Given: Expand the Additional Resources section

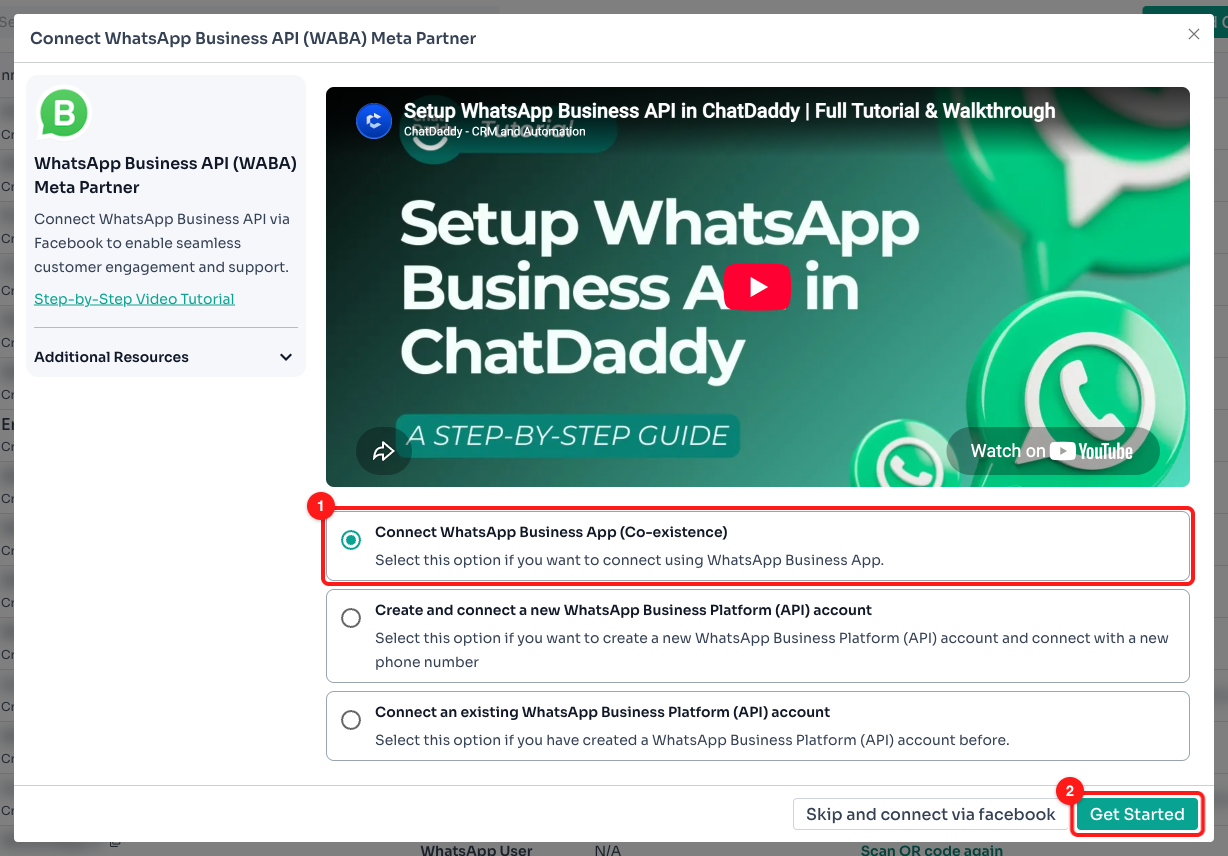Looking at the screenshot, I should [x=166, y=357].
